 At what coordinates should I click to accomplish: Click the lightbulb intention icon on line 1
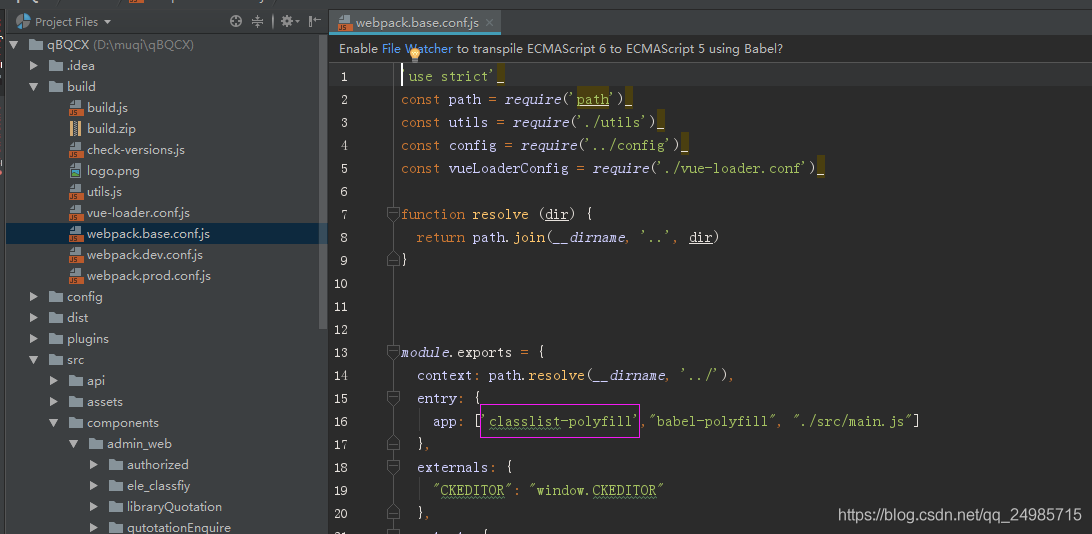[416, 56]
